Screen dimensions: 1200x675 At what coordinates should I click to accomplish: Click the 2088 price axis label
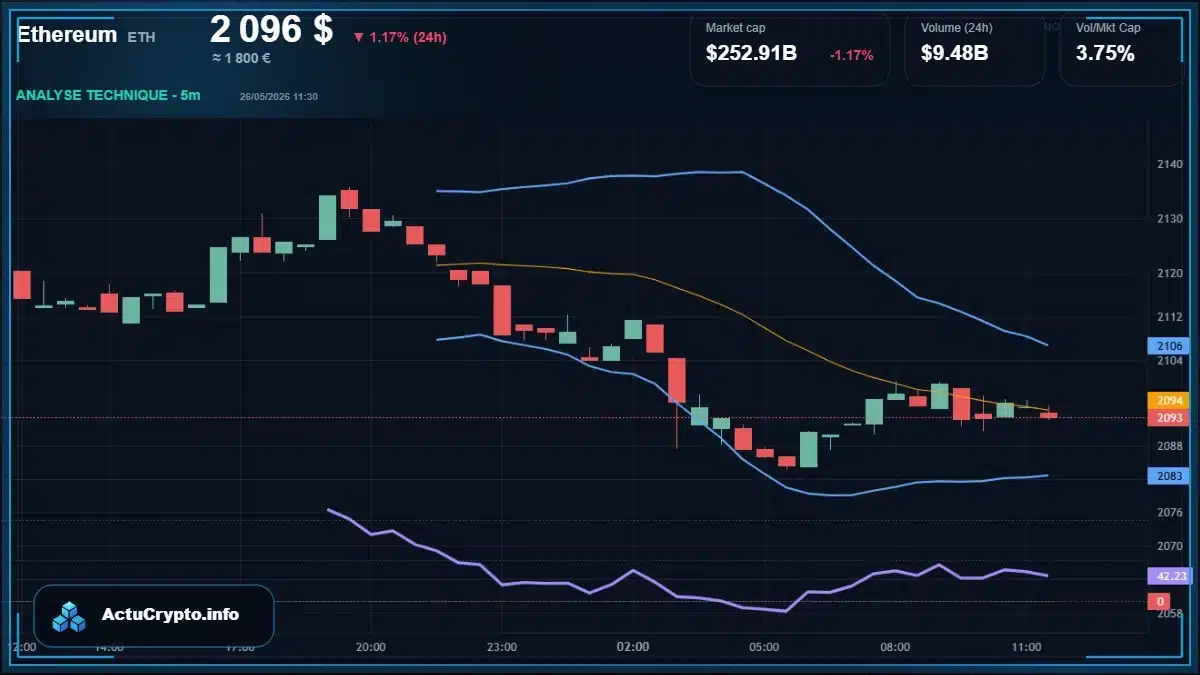[x=1169, y=447]
